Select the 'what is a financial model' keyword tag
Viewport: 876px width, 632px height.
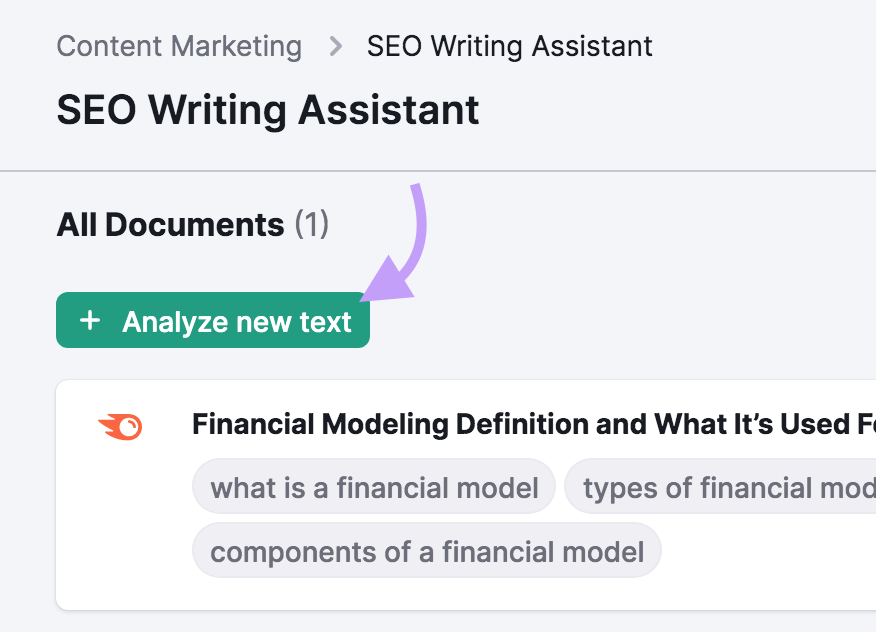[373, 487]
